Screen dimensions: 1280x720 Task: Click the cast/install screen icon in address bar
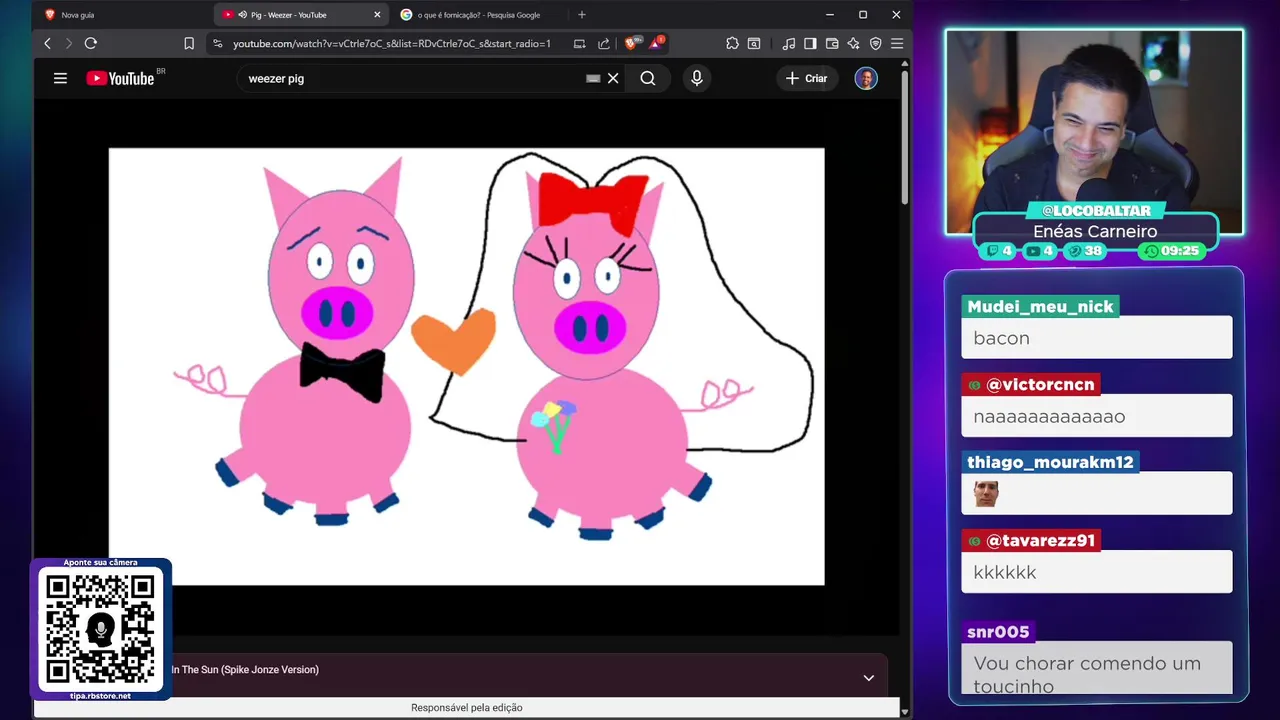(x=578, y=43)
